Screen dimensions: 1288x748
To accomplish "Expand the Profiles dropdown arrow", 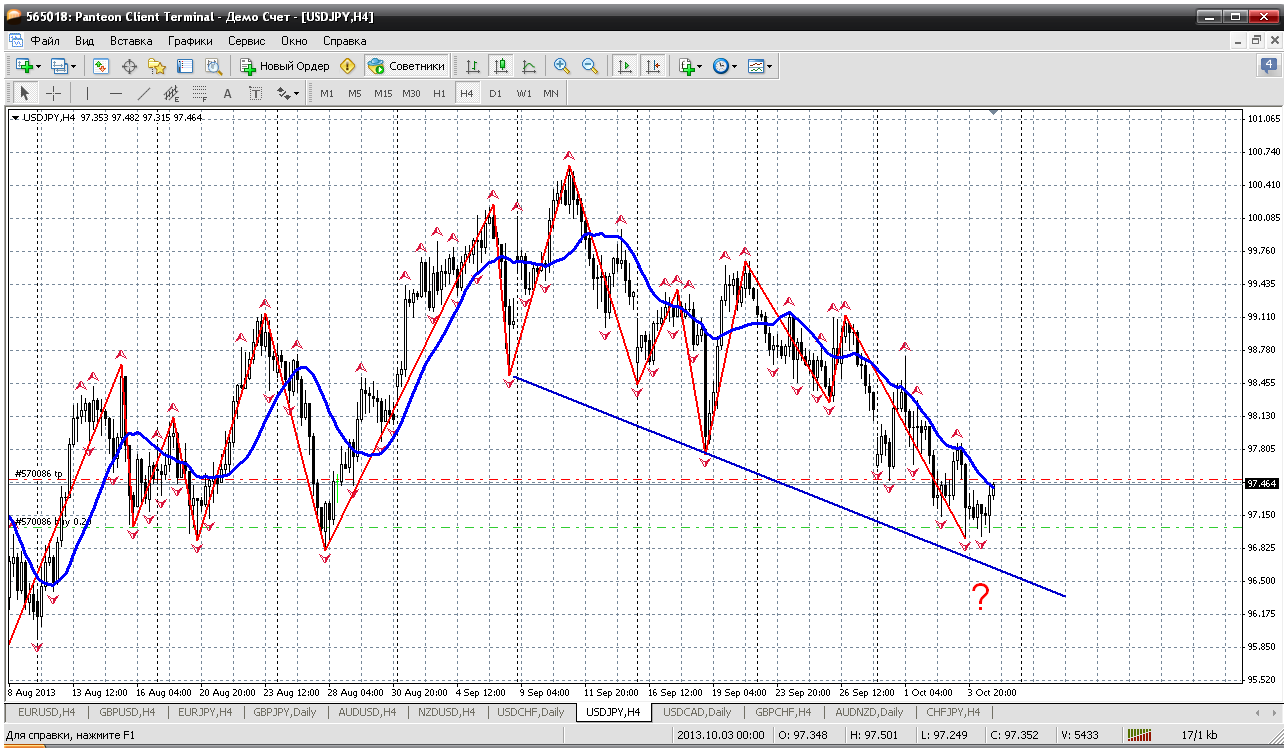I will [74, 66].
